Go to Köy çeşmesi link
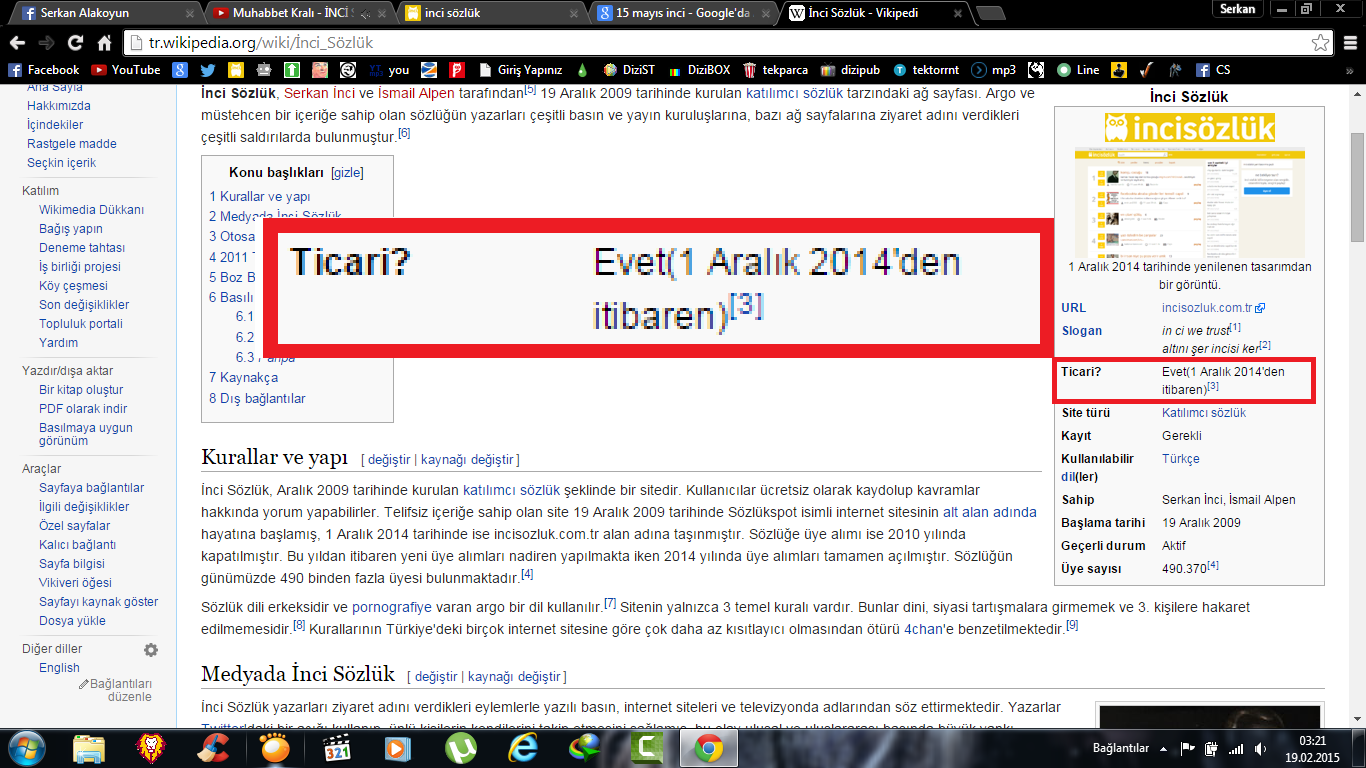1366x768 pixels. pos(73,286)
